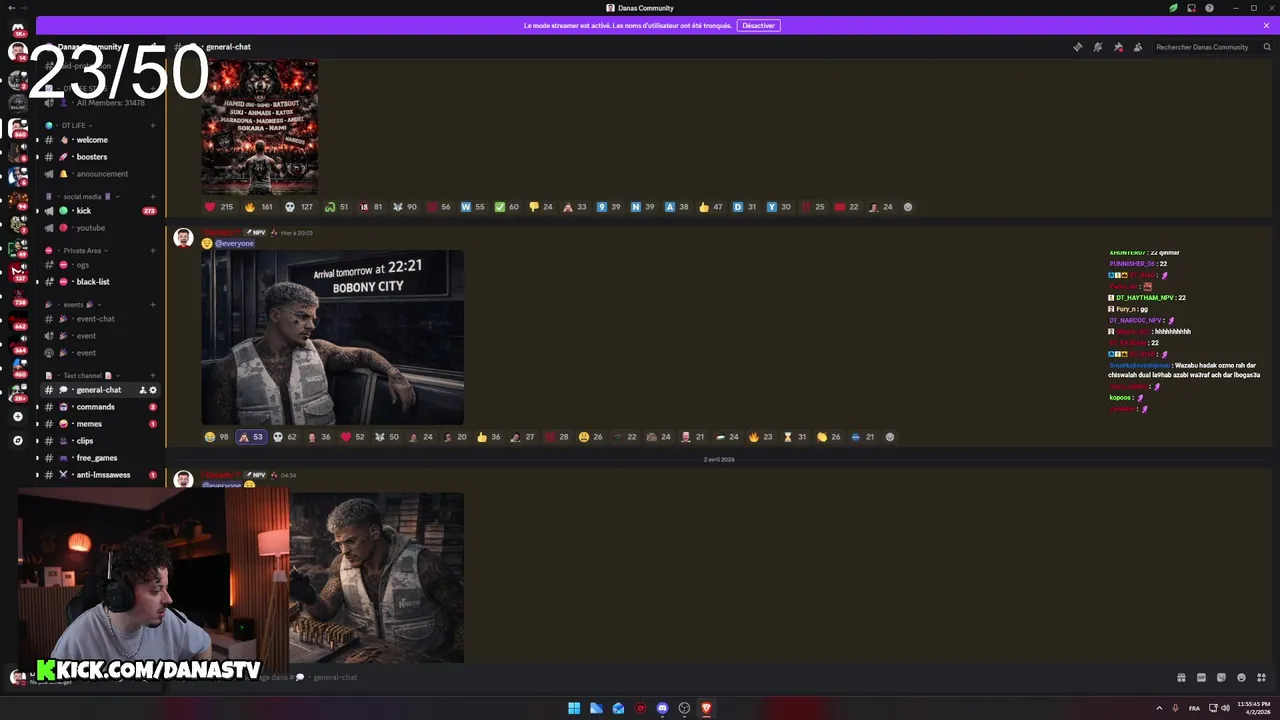The image size is (1280, 720).
Task: Click general-chat invite people icon
Action: [x=143, y=390]
